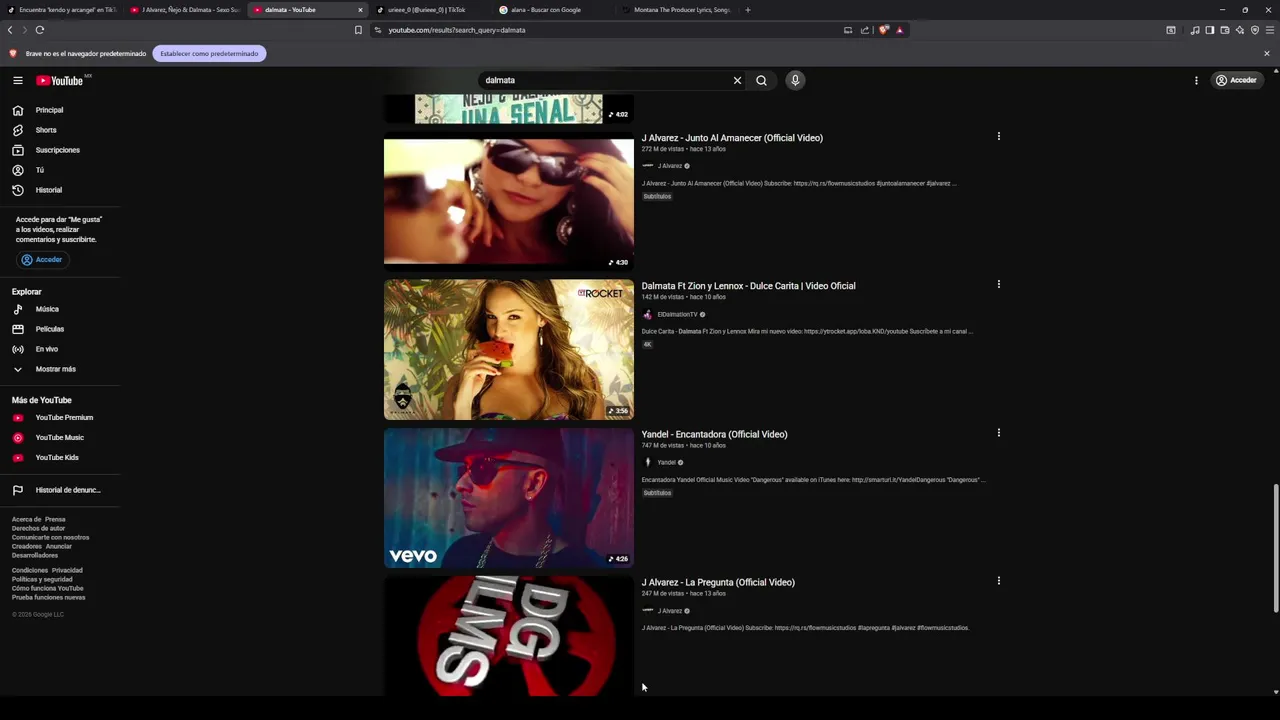The width and height of the screenshot is (1280, 720).
Task: Click the page vertical scrollbar thumb
Action: point(1275,548)
